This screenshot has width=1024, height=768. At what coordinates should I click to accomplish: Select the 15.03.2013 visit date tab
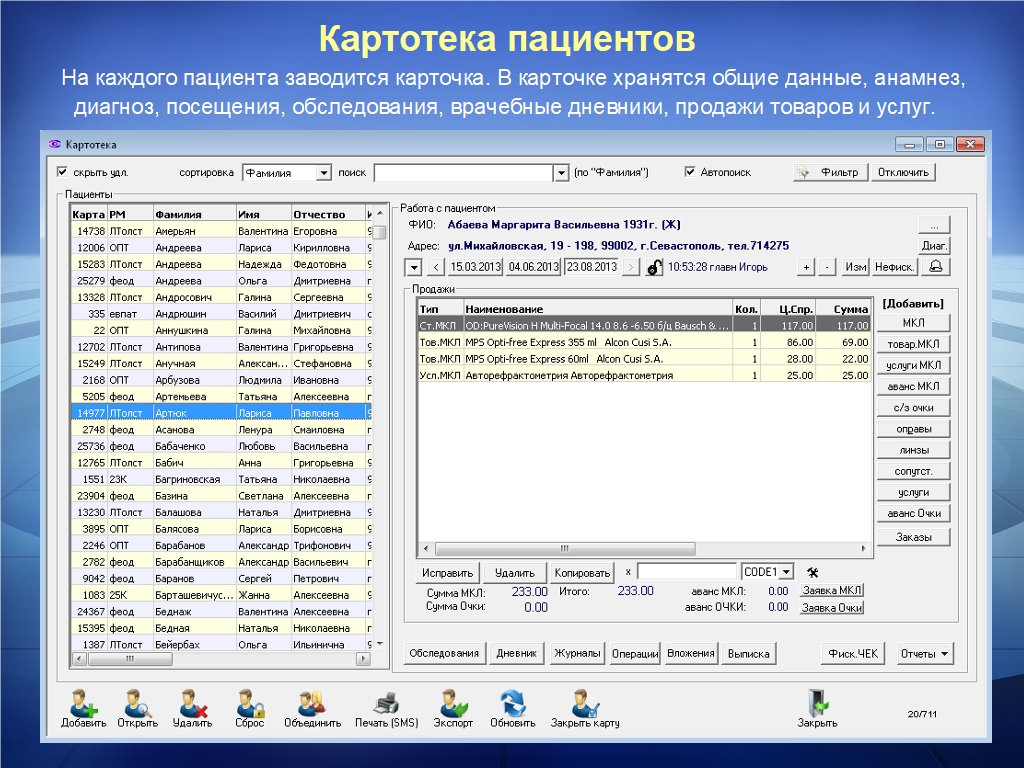click(474, 267)
